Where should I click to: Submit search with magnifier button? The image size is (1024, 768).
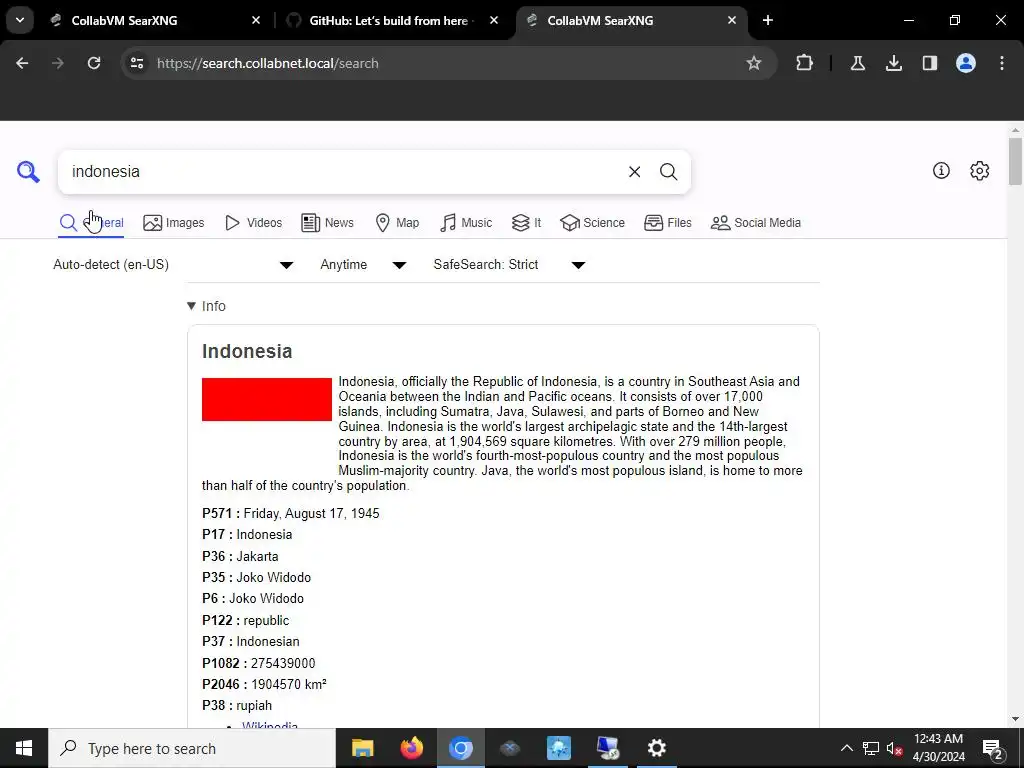(x=668, y=172)
